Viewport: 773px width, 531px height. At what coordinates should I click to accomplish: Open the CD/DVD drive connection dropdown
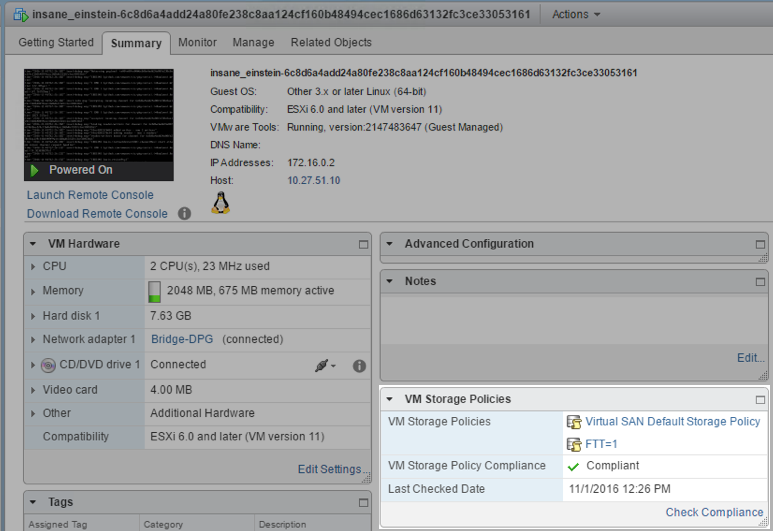tap(325, 366)
